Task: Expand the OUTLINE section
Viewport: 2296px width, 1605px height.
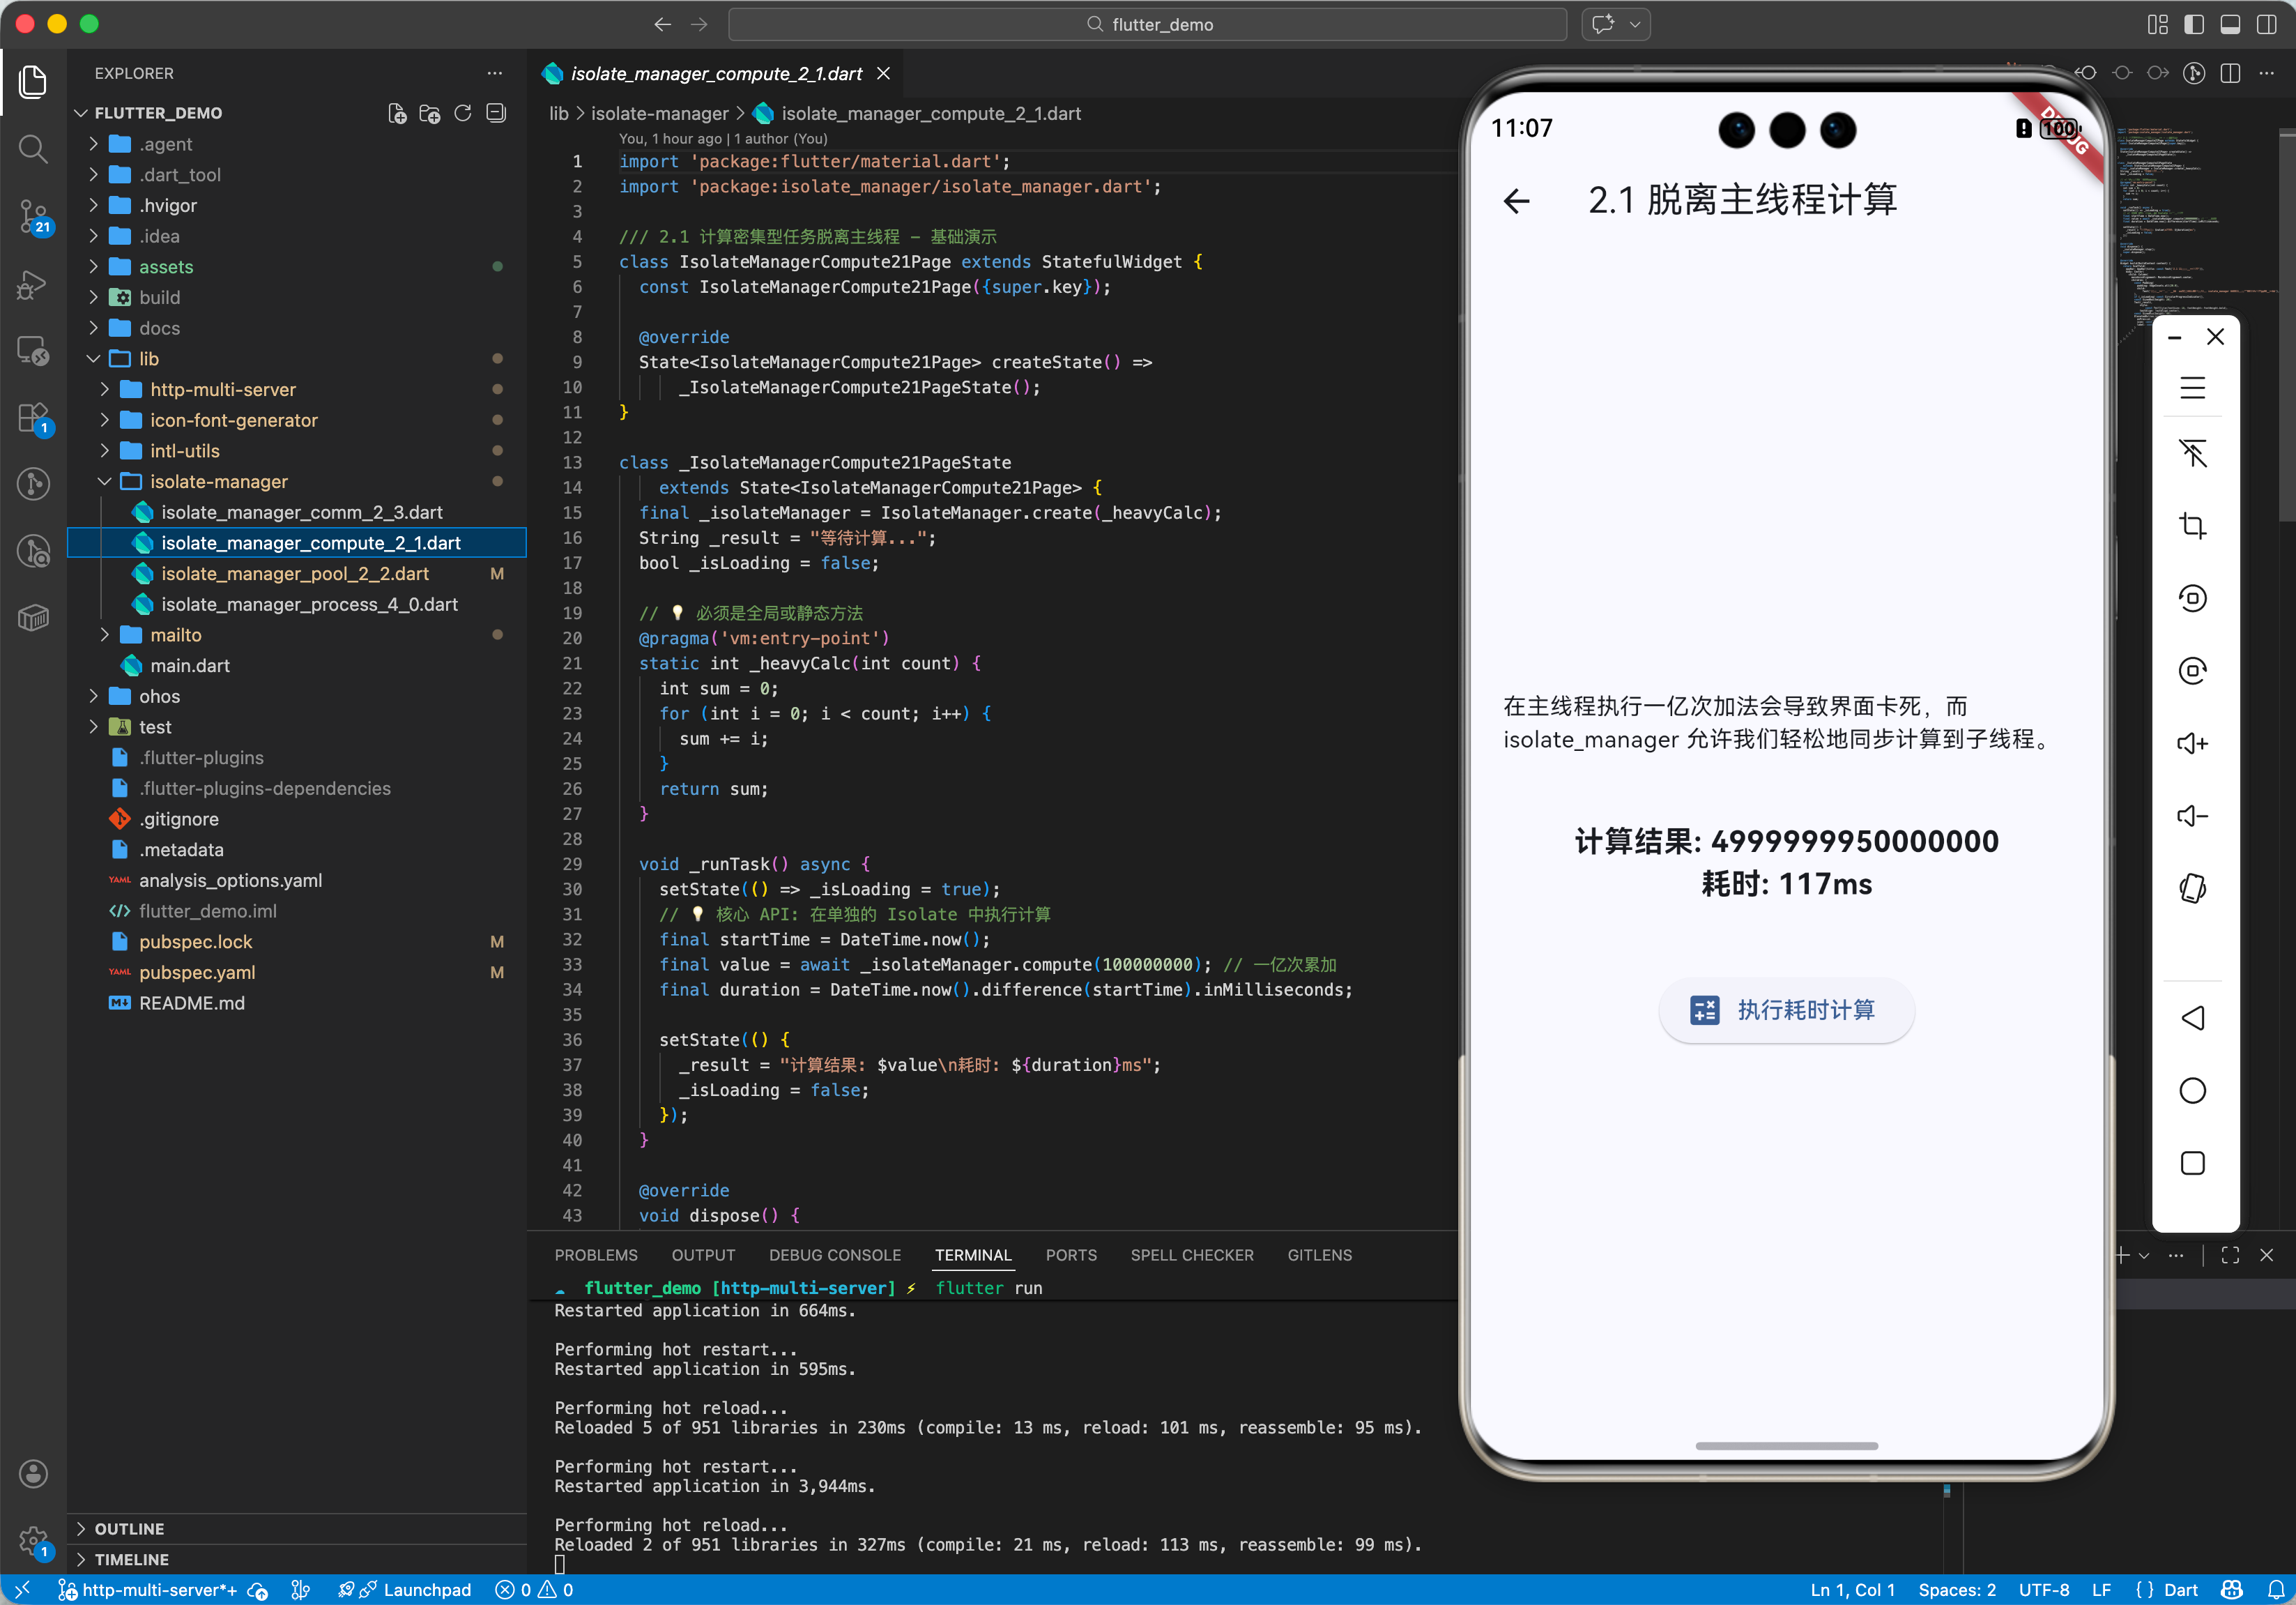Action: pos(129,1528)
